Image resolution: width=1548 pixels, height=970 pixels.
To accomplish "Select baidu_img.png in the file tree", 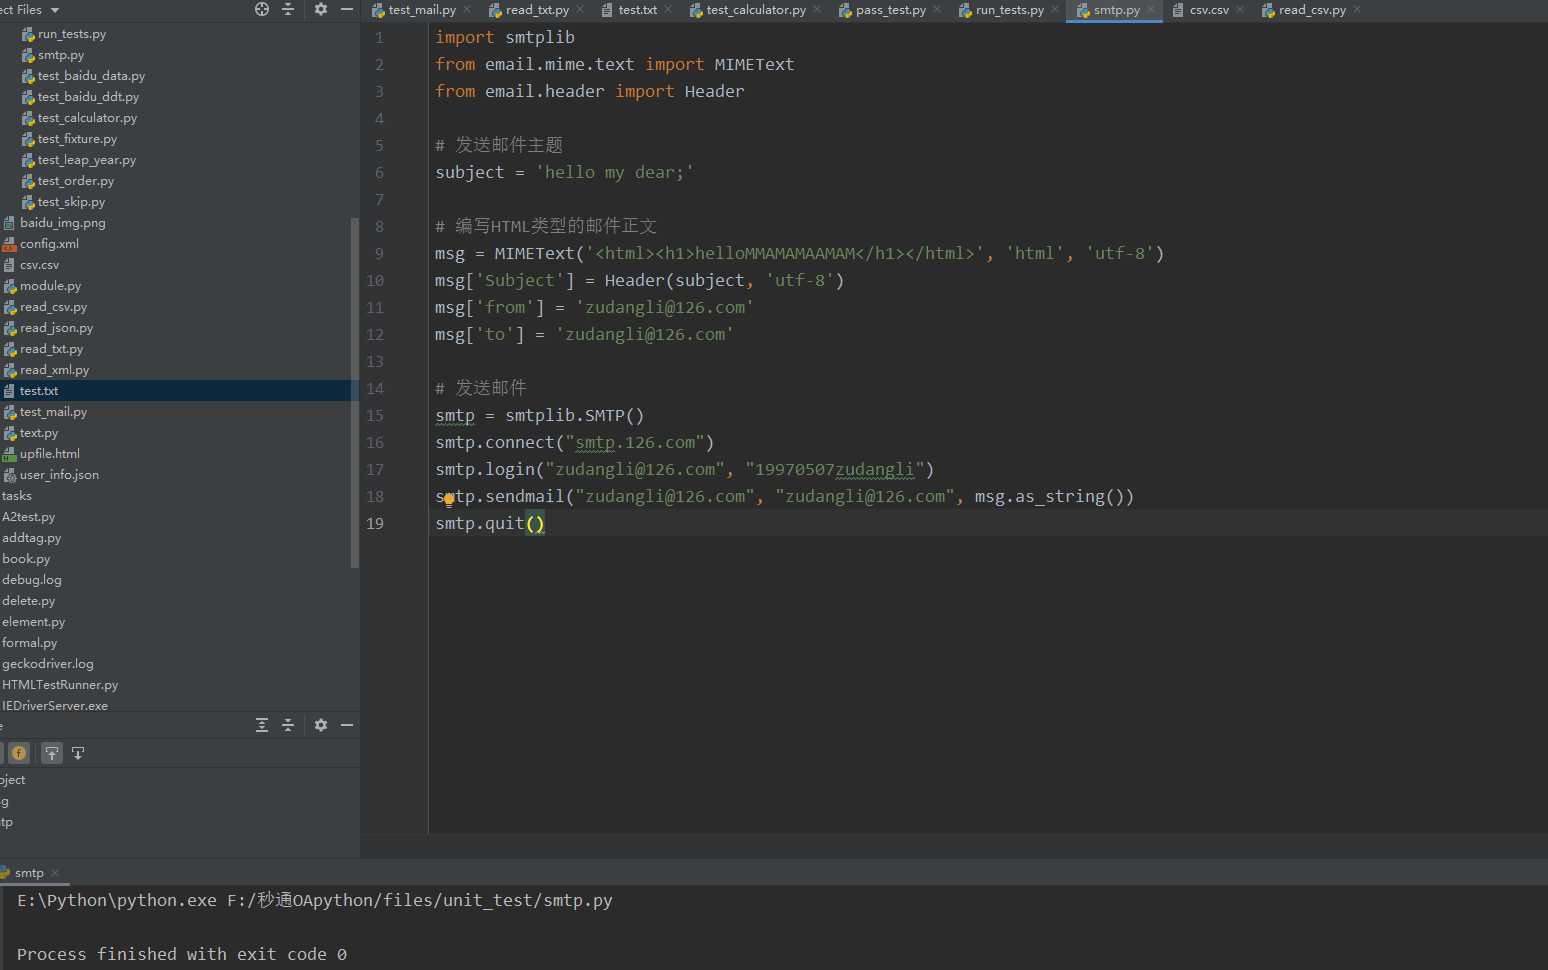I will point(62,223).
